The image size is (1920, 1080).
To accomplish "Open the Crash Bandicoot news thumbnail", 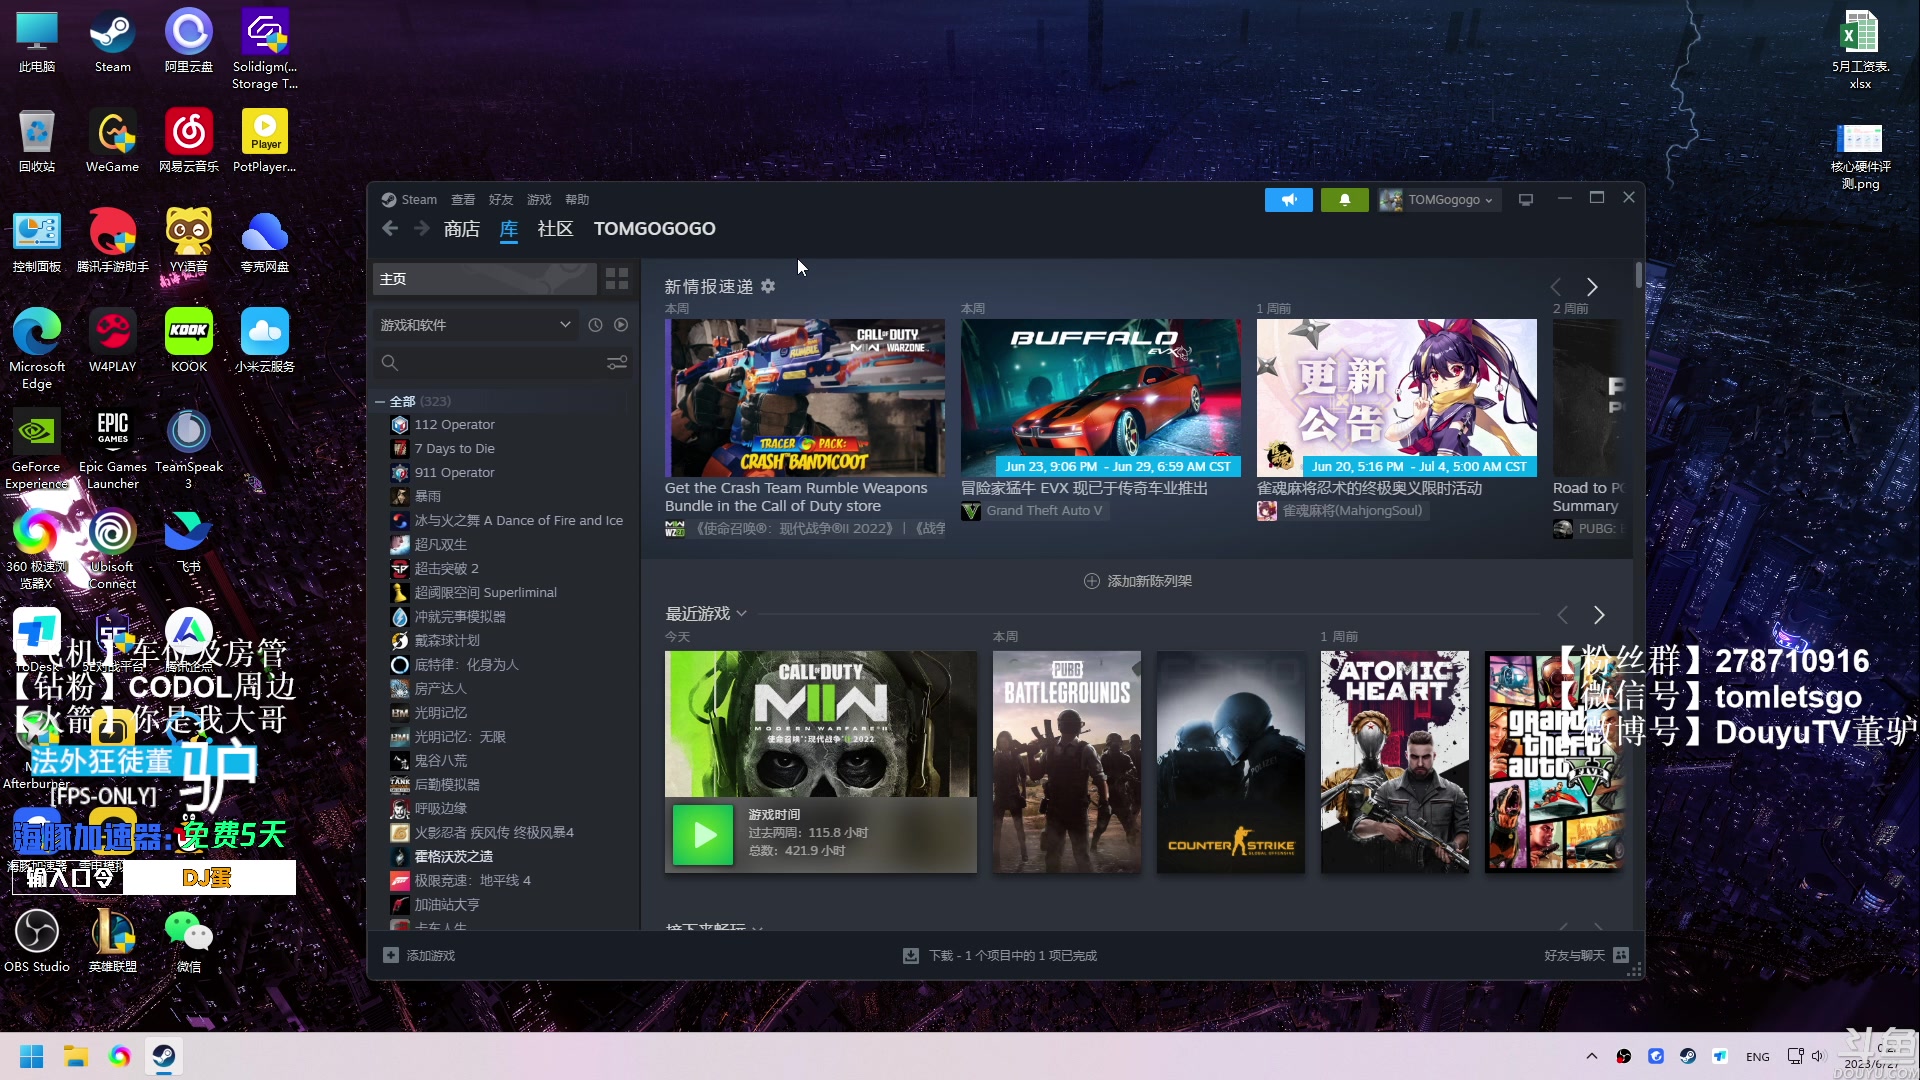I will click(x=805, y=398).
